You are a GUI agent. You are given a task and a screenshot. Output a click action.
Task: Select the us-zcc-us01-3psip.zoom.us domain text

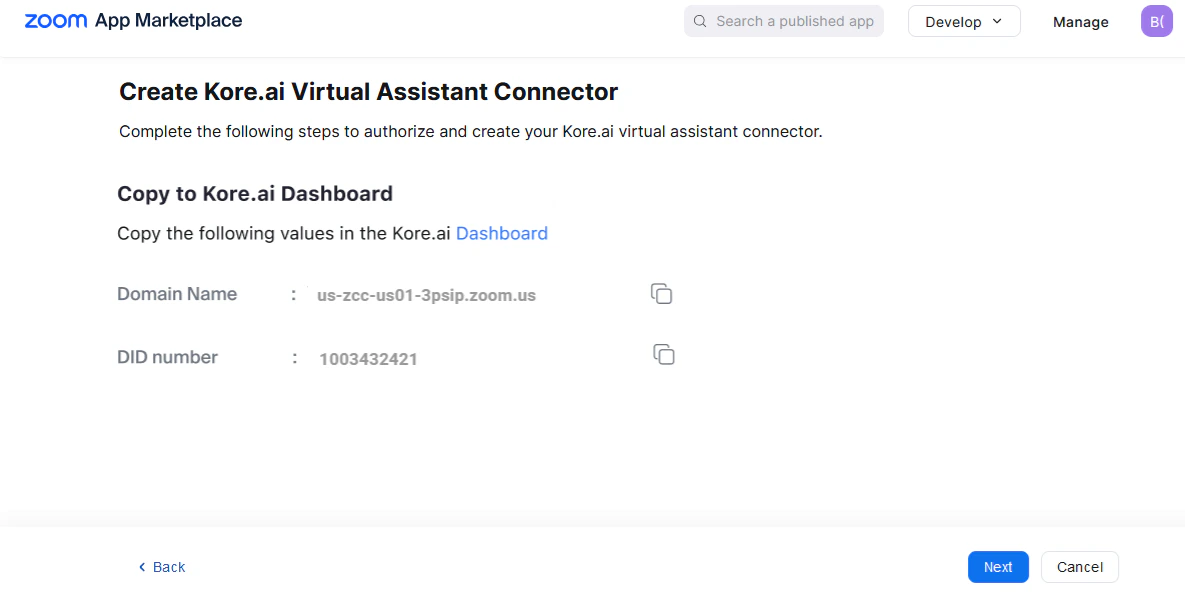[x=426, y=294]
